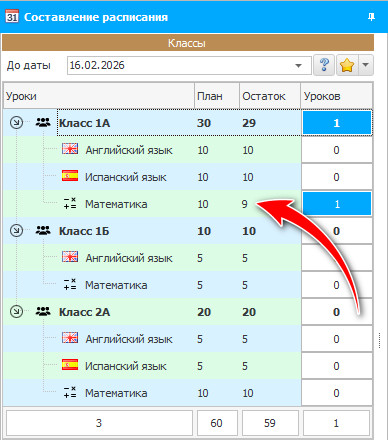Click group people icon for Класс 2А

(x=43, y=311)
